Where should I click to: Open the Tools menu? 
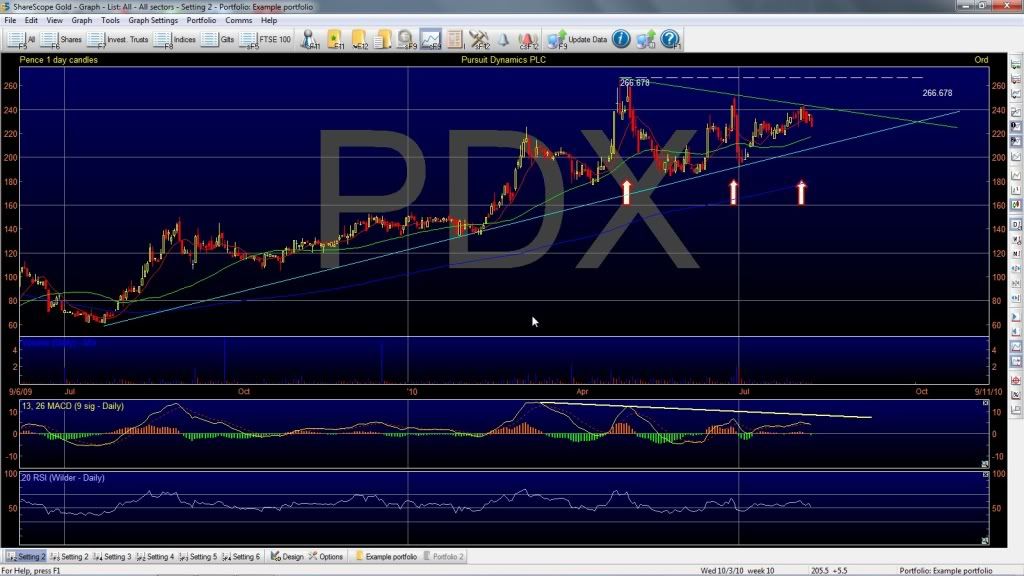(110, 20)
